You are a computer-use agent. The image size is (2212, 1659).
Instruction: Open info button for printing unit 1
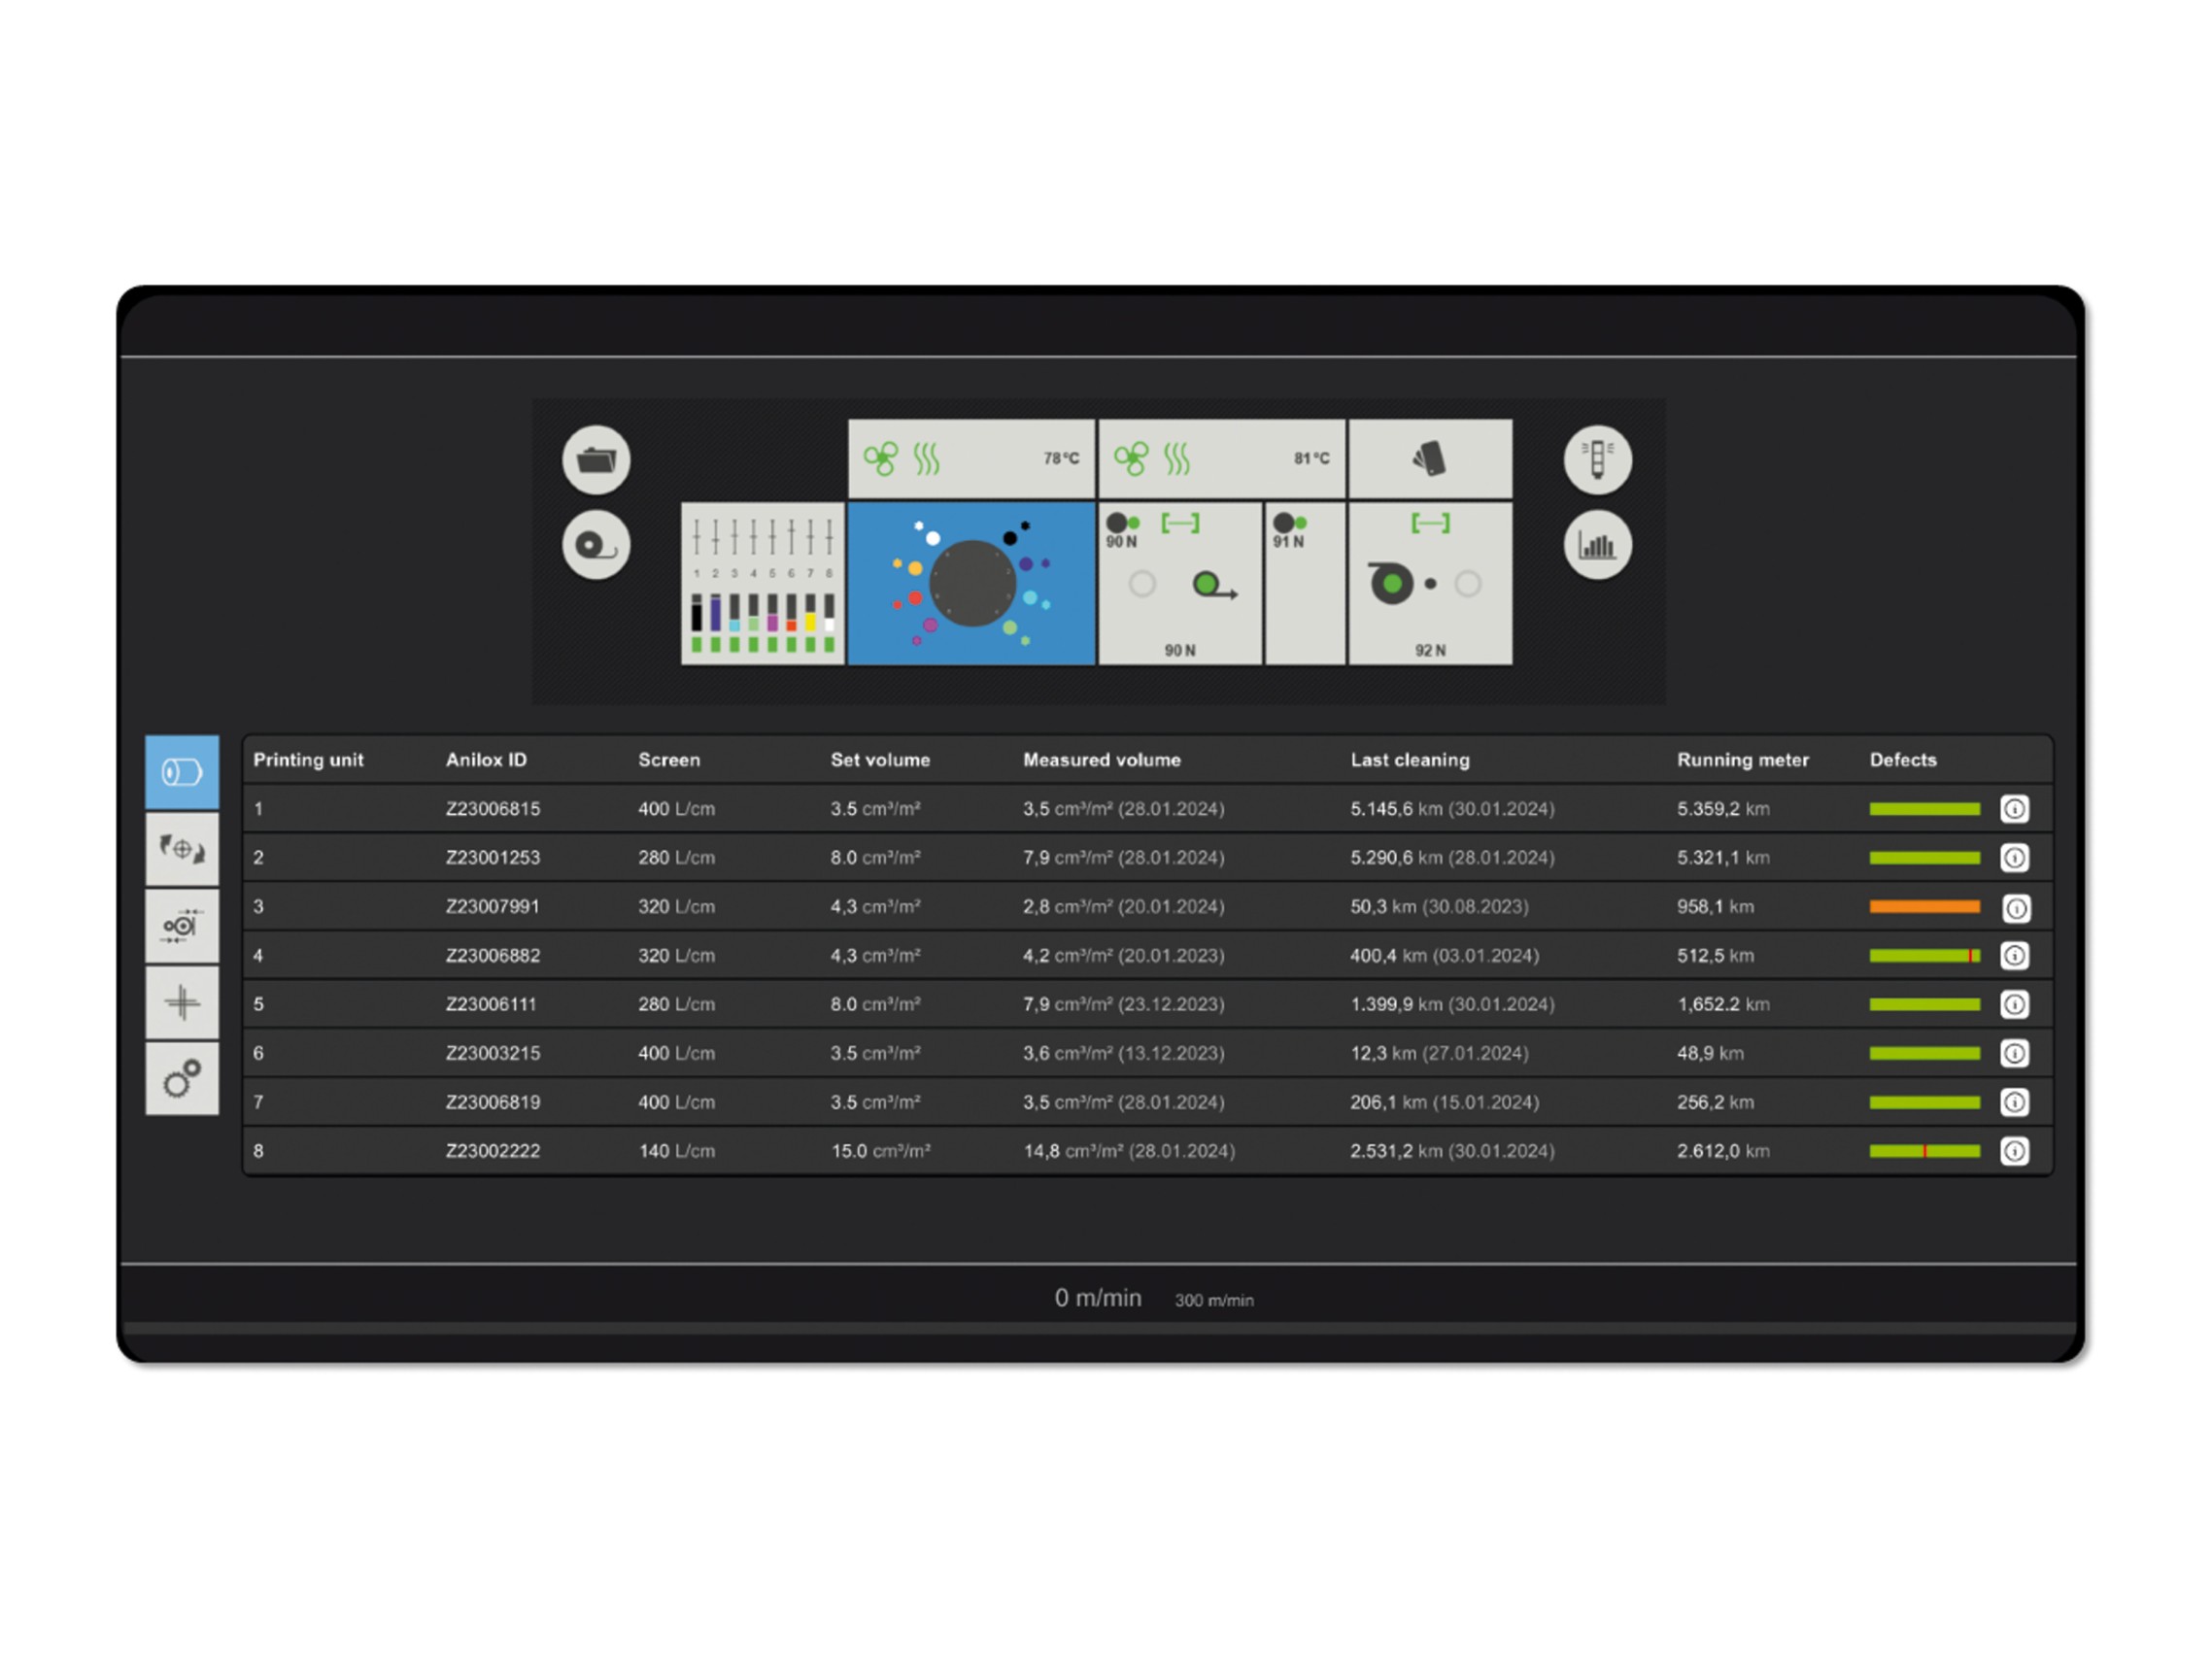coord(2014,809)
